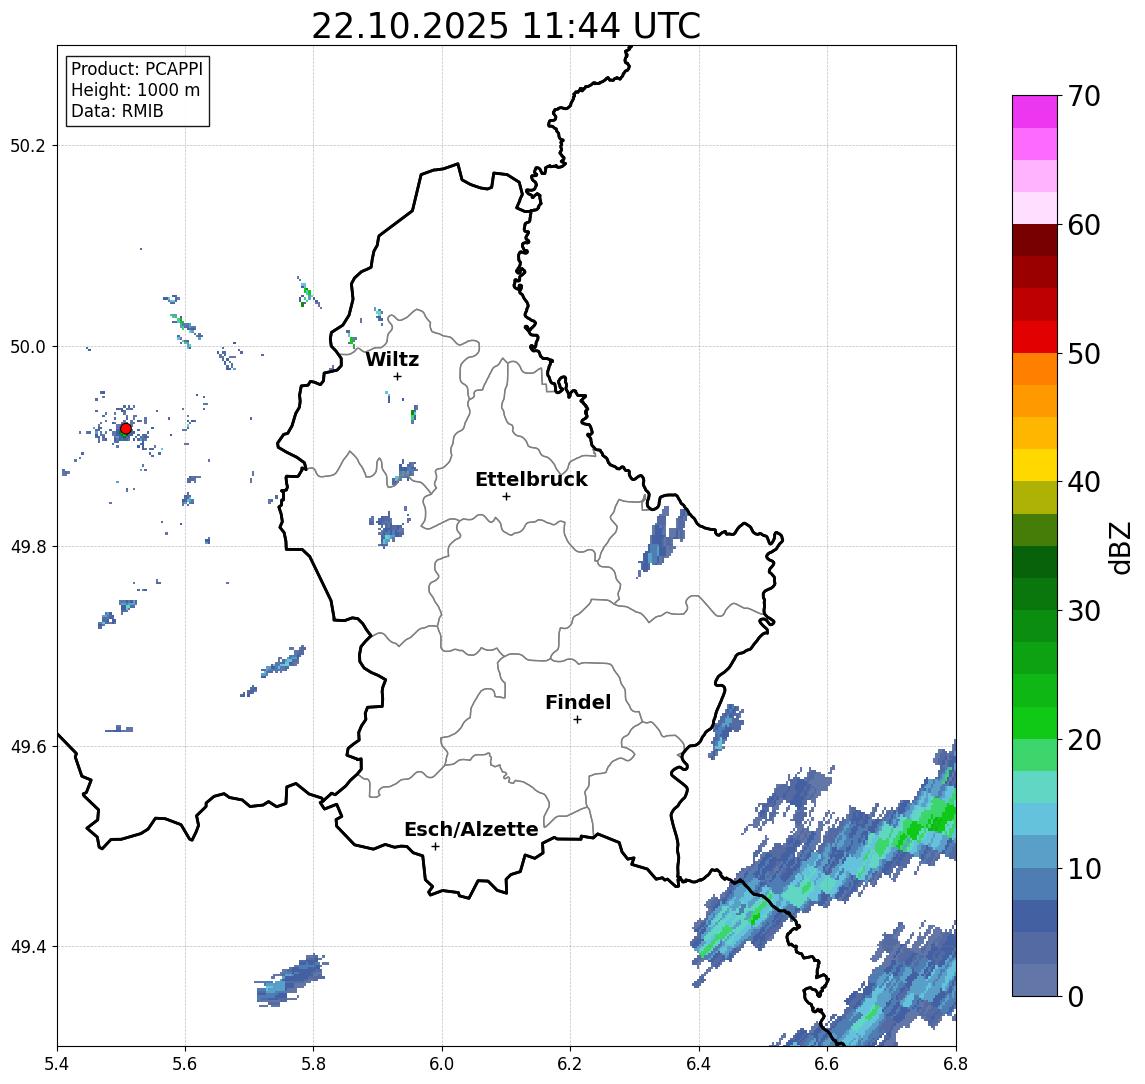
Task: Click the latitude tick label 49.4
Action: 27,947
